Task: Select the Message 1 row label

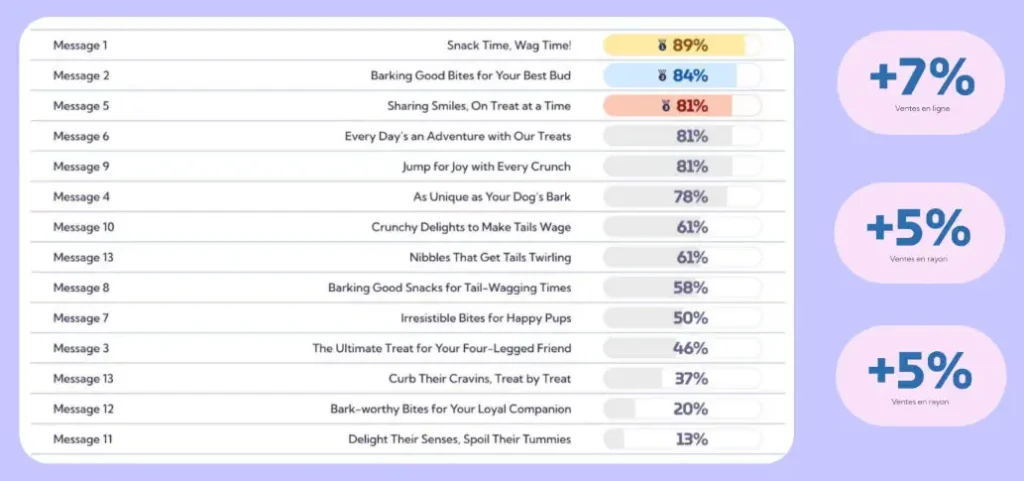Action: (x=80, y=45)
